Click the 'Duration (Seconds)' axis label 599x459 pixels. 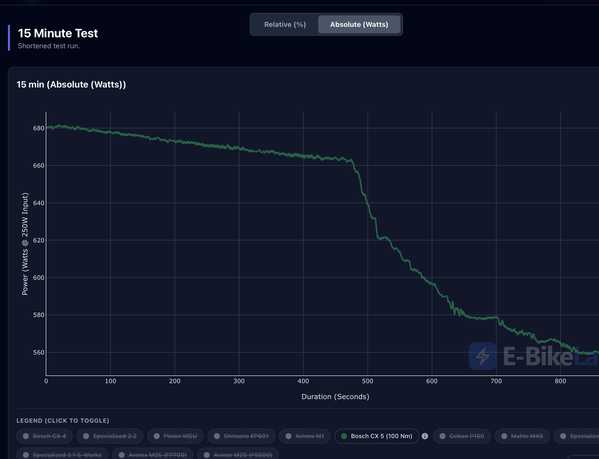pos(335,397)
